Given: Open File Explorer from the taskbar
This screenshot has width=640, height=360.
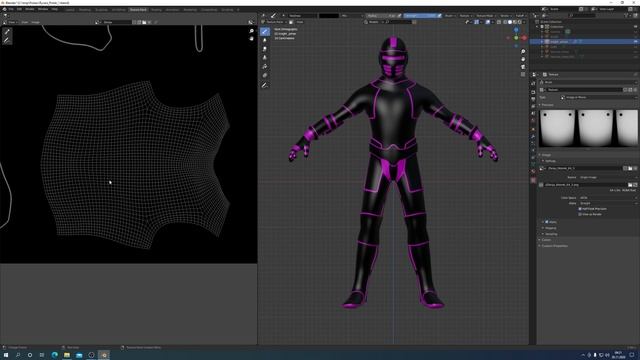Looking at the screenshot, I should click(67, 355).
